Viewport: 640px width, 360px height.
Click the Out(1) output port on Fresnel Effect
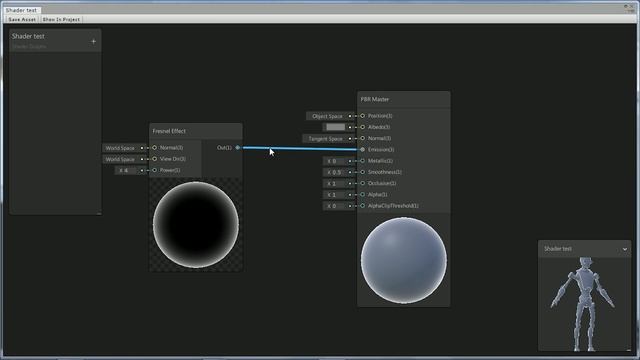[238, 148]
